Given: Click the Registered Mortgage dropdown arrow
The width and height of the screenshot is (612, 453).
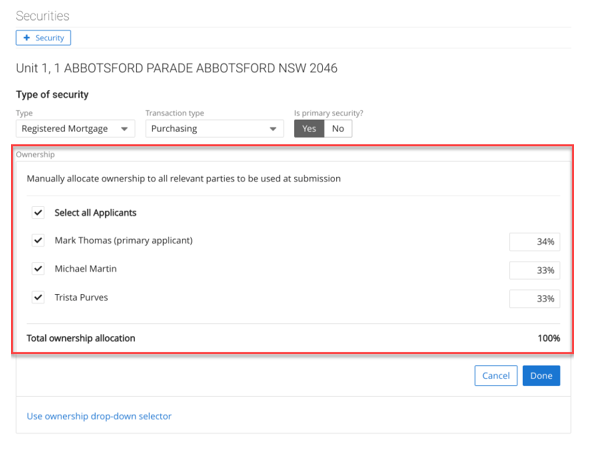Looking at the screenshot, I should tap(124, 129).
